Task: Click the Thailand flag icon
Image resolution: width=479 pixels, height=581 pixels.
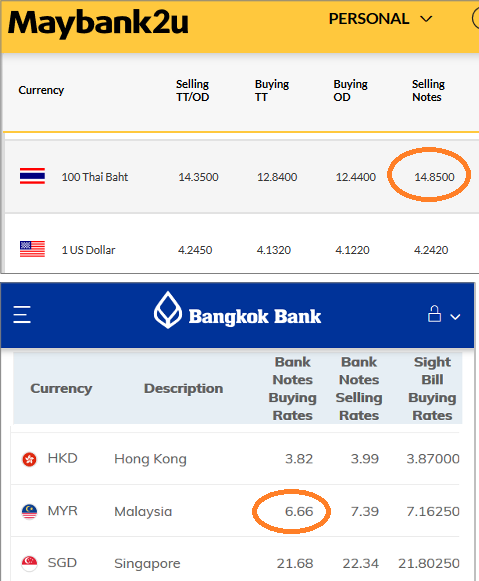Action: pos(32,176)
